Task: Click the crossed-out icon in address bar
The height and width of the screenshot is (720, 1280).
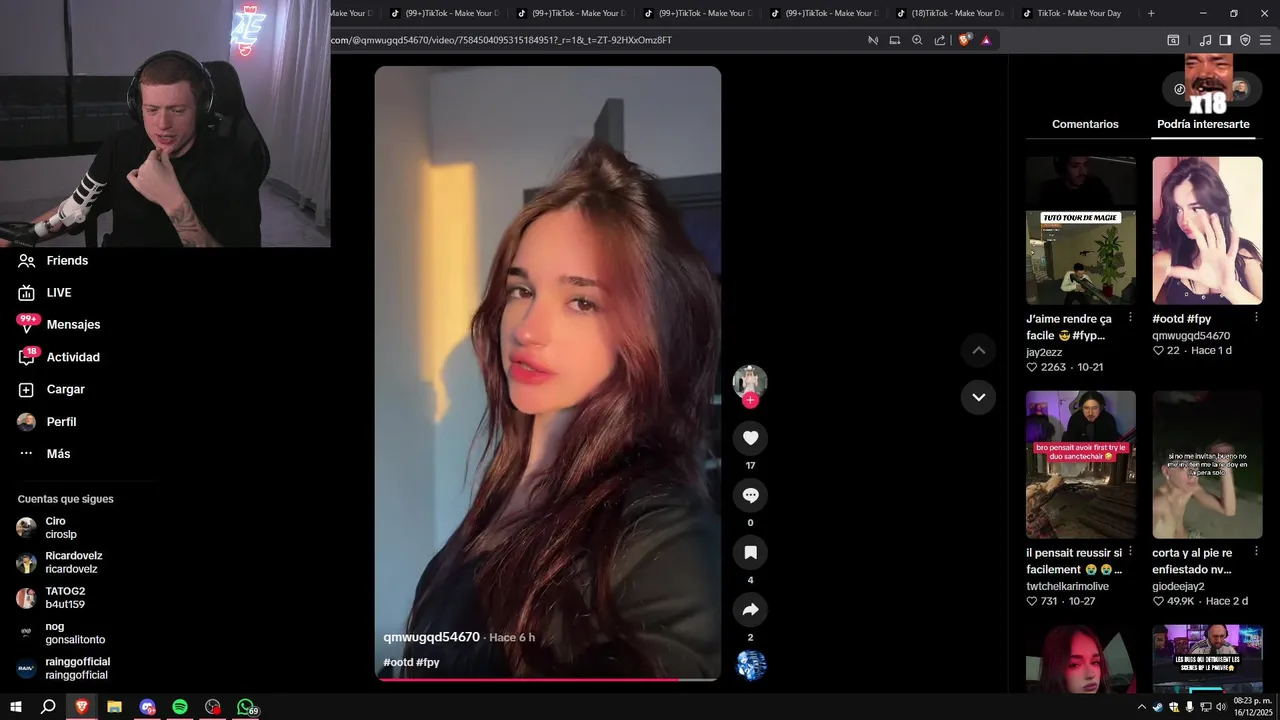Action: (873, 40)
